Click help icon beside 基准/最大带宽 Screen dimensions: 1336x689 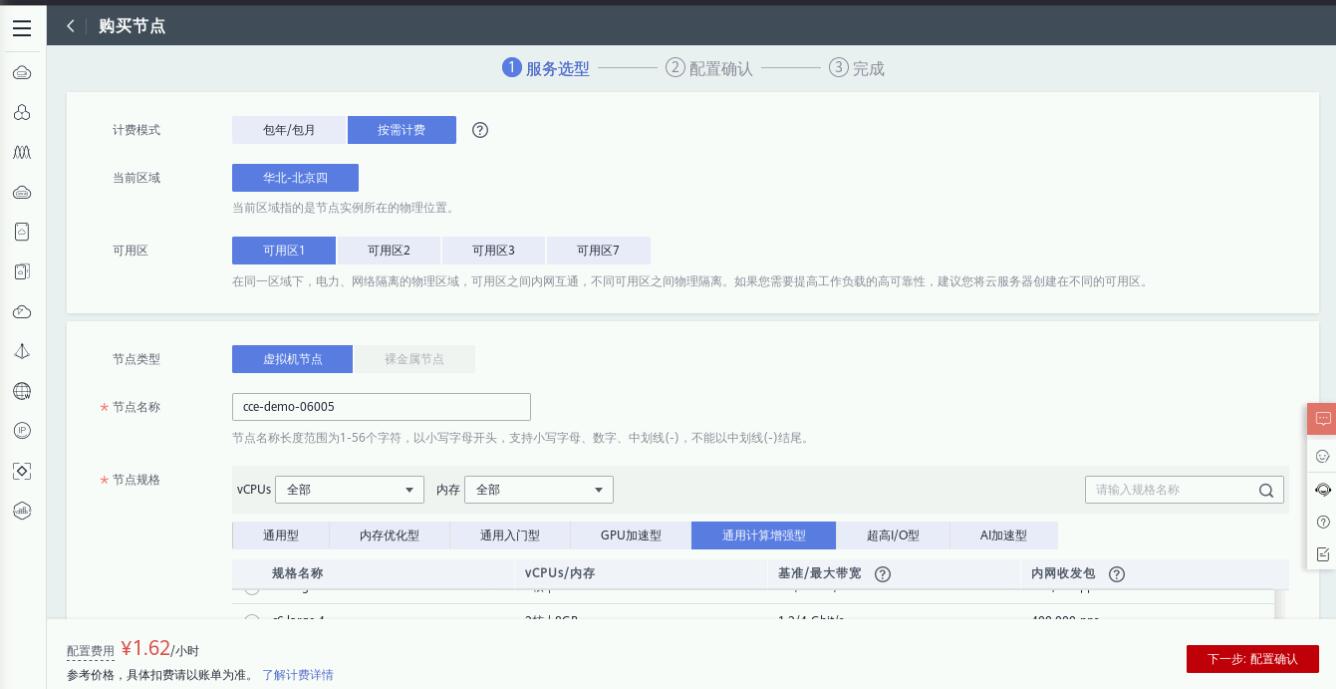pyautogui.click(x=883, y=574)
